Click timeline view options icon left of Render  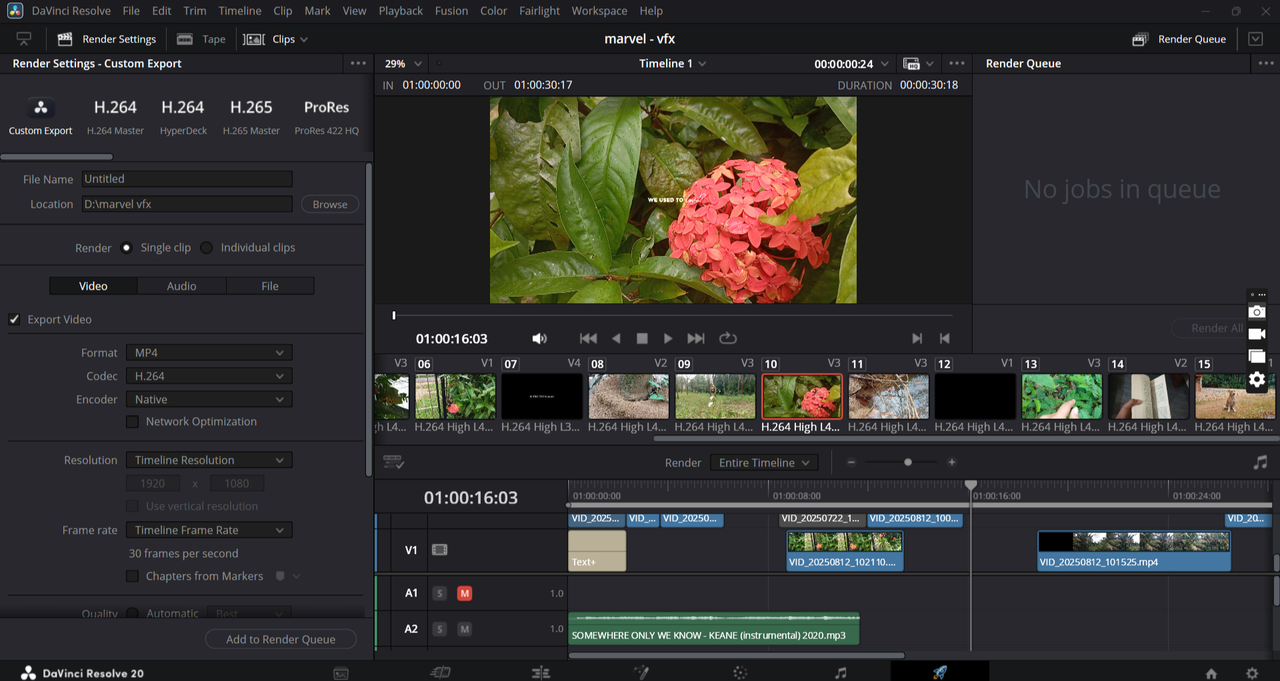tap(394, 463)
